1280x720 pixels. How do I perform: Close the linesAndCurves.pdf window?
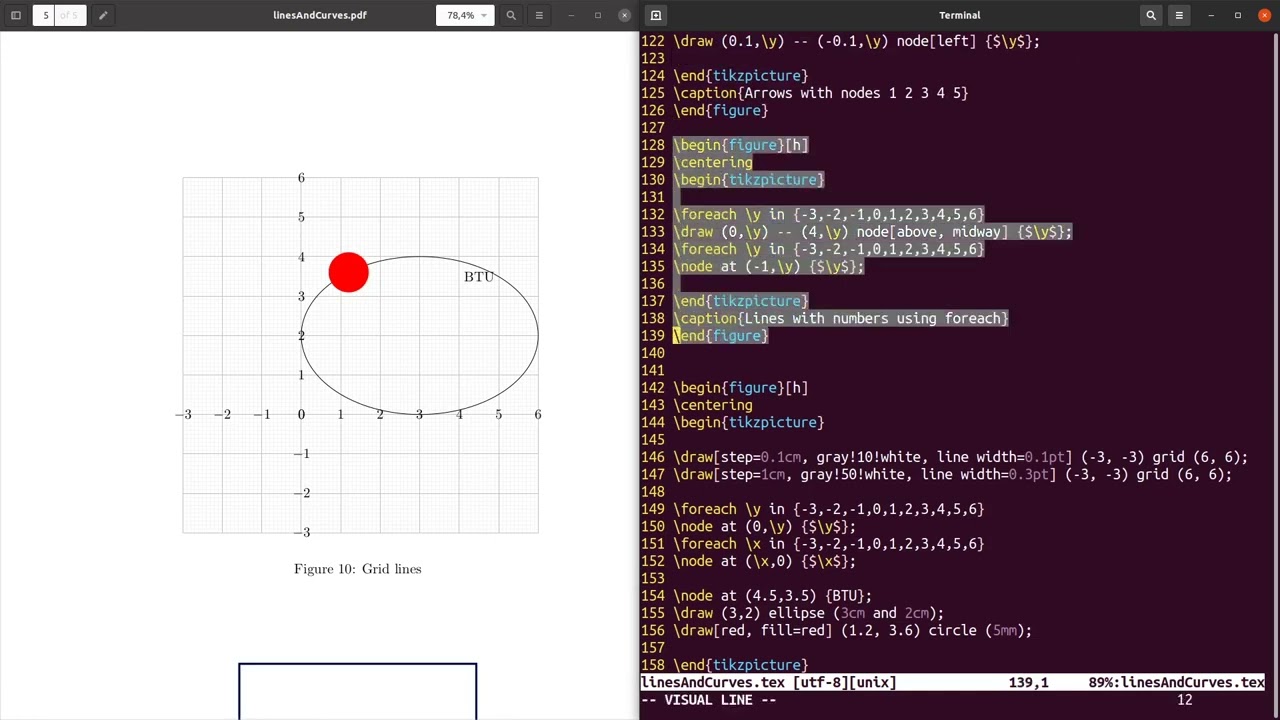pos(625,15)
